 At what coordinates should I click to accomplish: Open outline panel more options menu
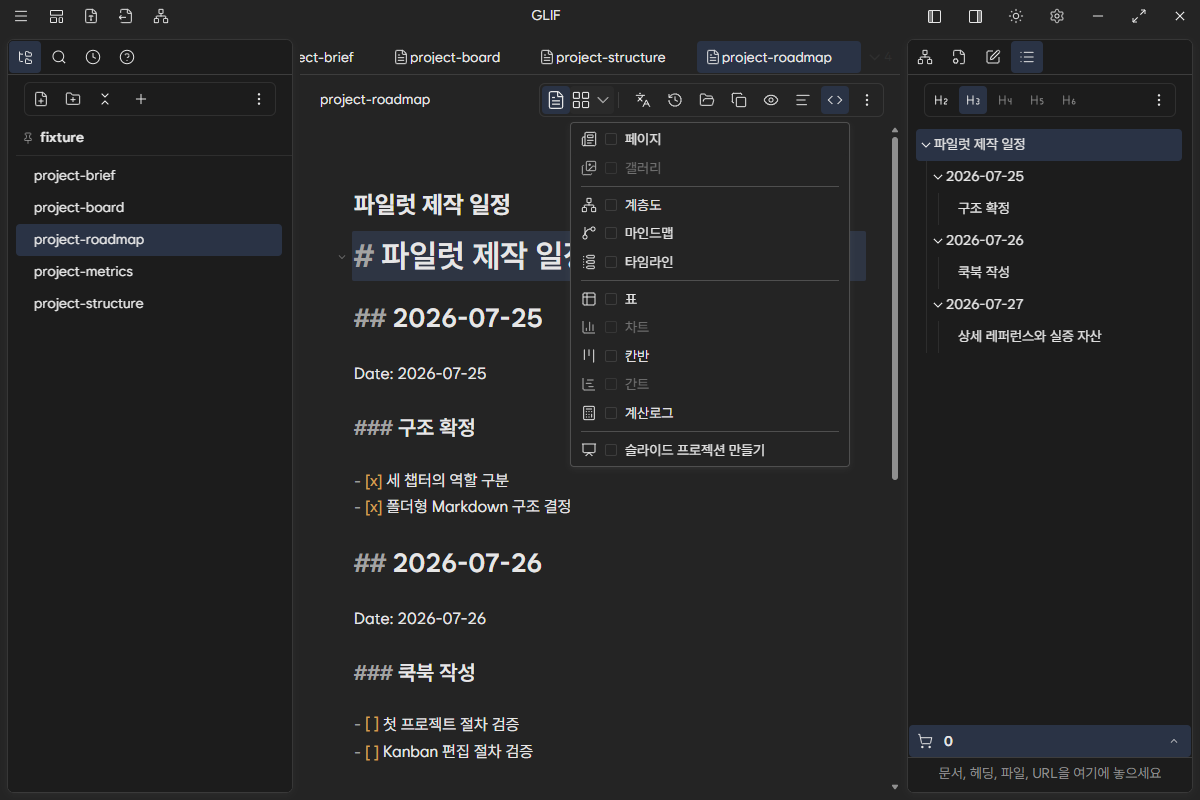pyautogui.click(x=1159, y=100)
